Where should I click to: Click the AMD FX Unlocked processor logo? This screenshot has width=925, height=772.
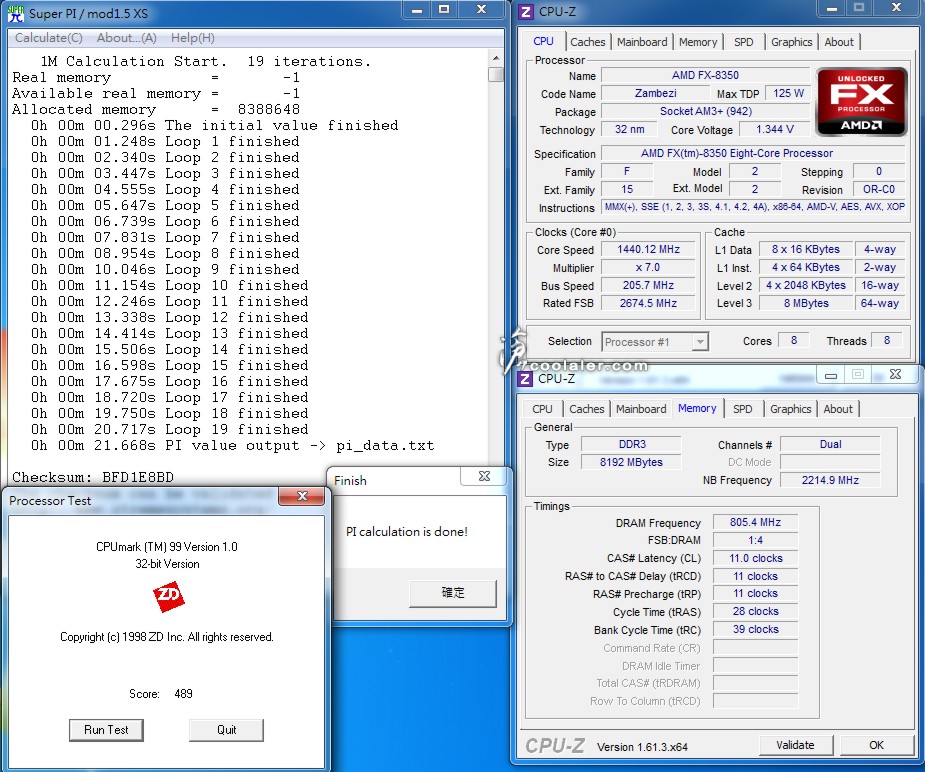(x=861, y=101)
